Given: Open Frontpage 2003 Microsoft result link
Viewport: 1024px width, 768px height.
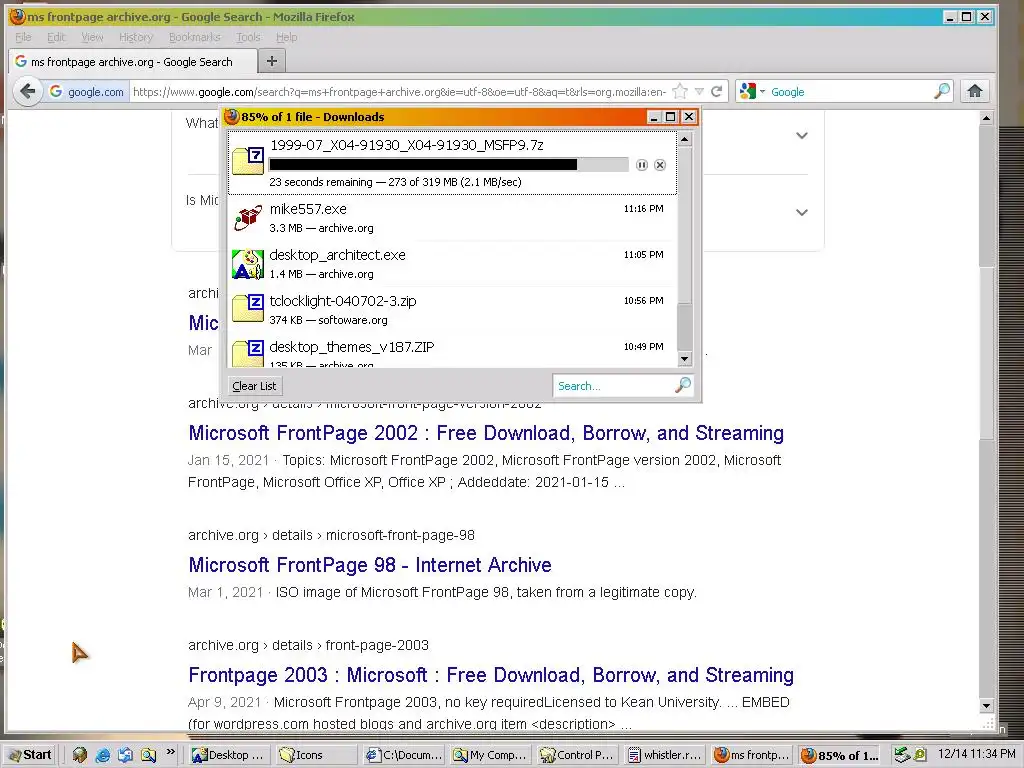Looking at the screenshot, I should [491, 675].
